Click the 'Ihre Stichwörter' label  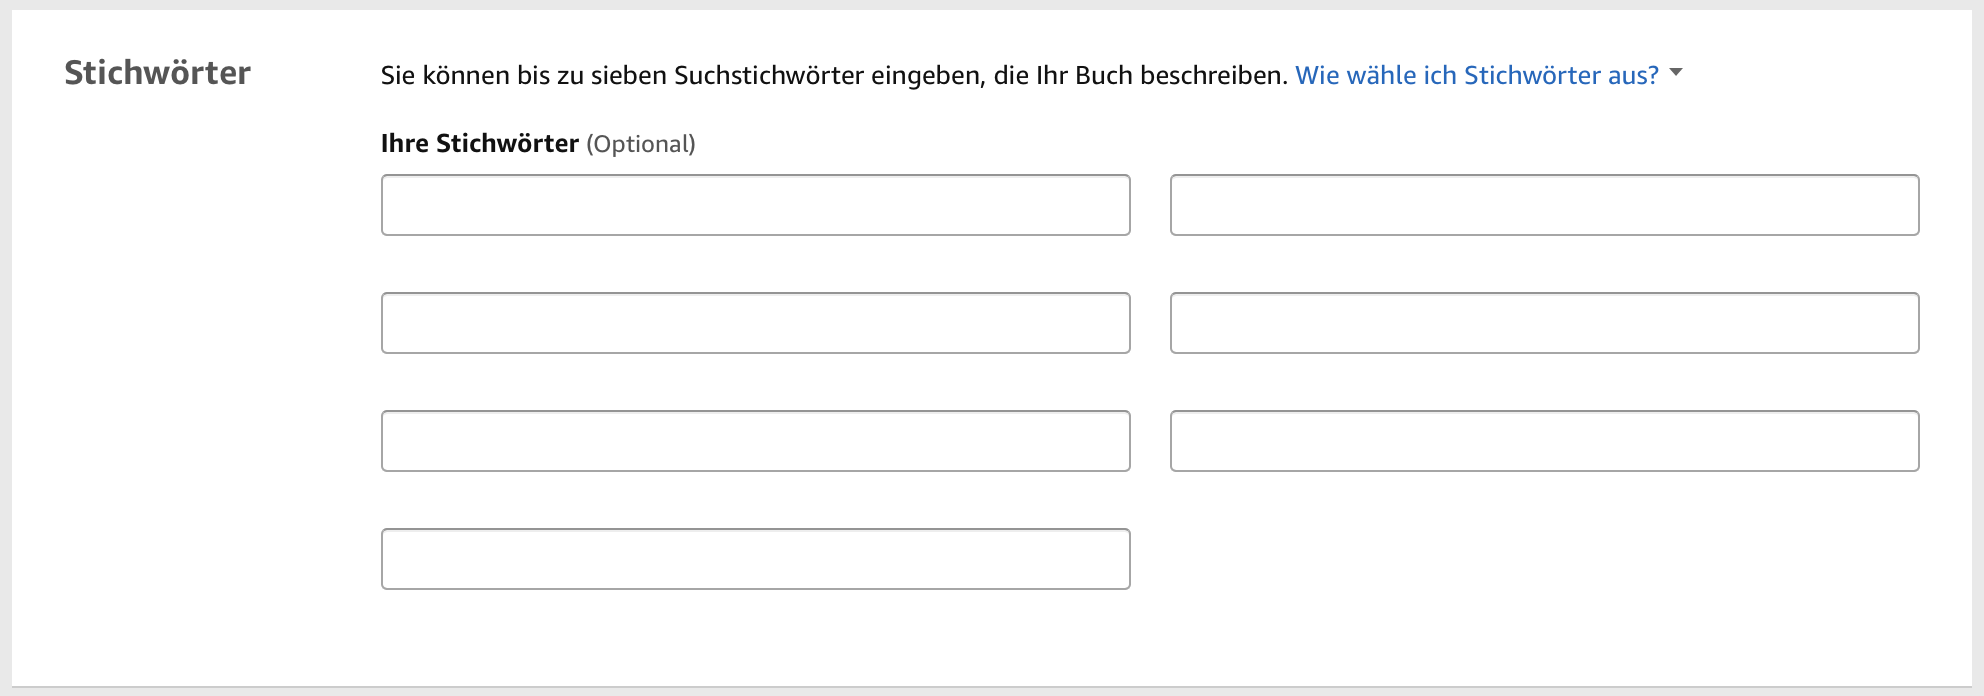(478, 143)
